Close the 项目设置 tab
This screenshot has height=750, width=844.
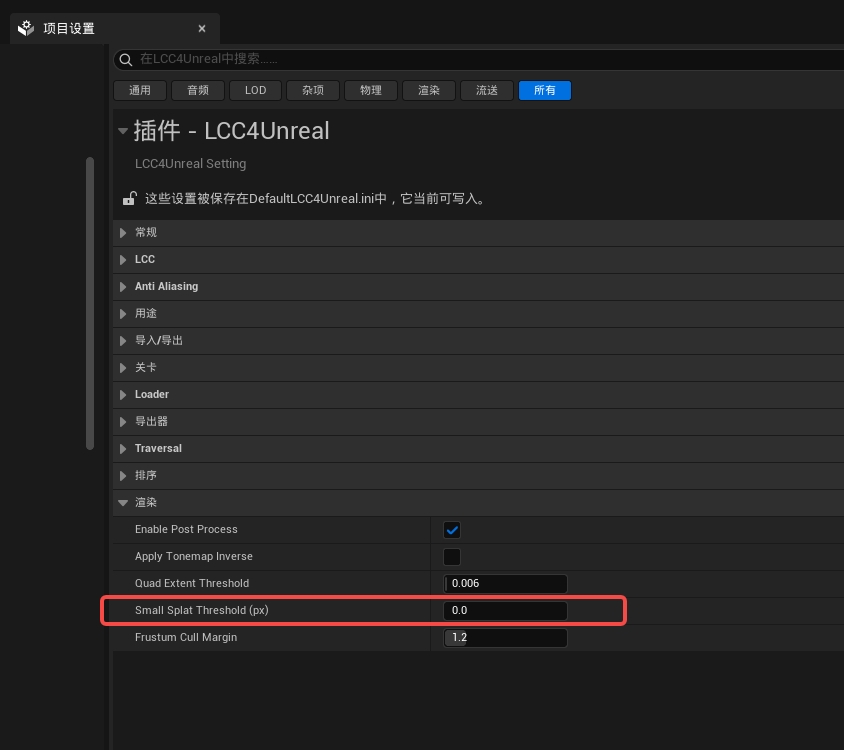[202, 29]
